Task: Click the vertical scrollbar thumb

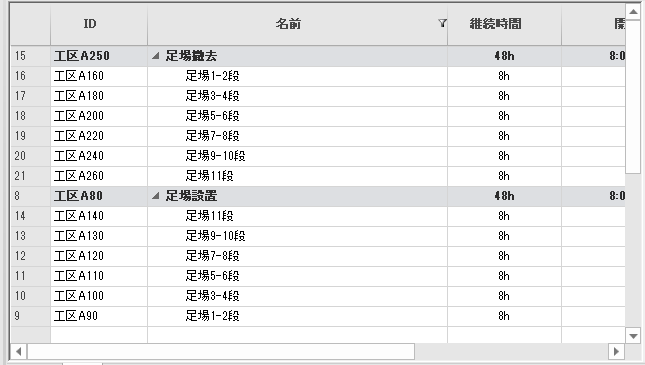Action: 633,97
